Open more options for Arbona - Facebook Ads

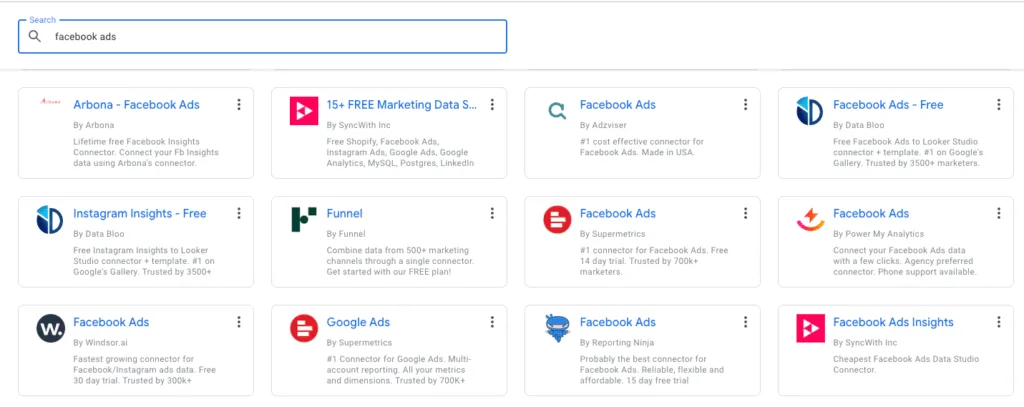pyautogui.click(x=238, y=105)
